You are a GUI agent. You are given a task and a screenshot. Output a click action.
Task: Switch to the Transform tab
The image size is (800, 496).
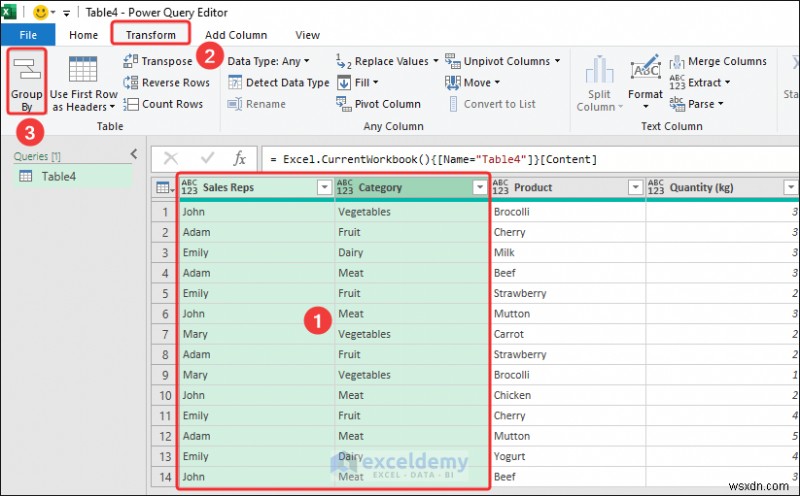click(x=151, y=35)
